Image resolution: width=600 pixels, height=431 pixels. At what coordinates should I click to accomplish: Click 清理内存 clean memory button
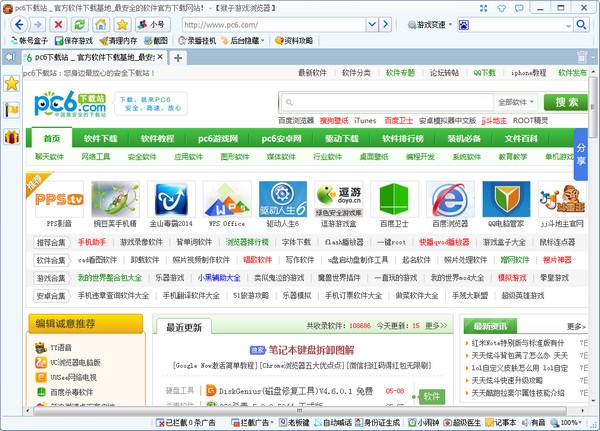tap(118, 41)
